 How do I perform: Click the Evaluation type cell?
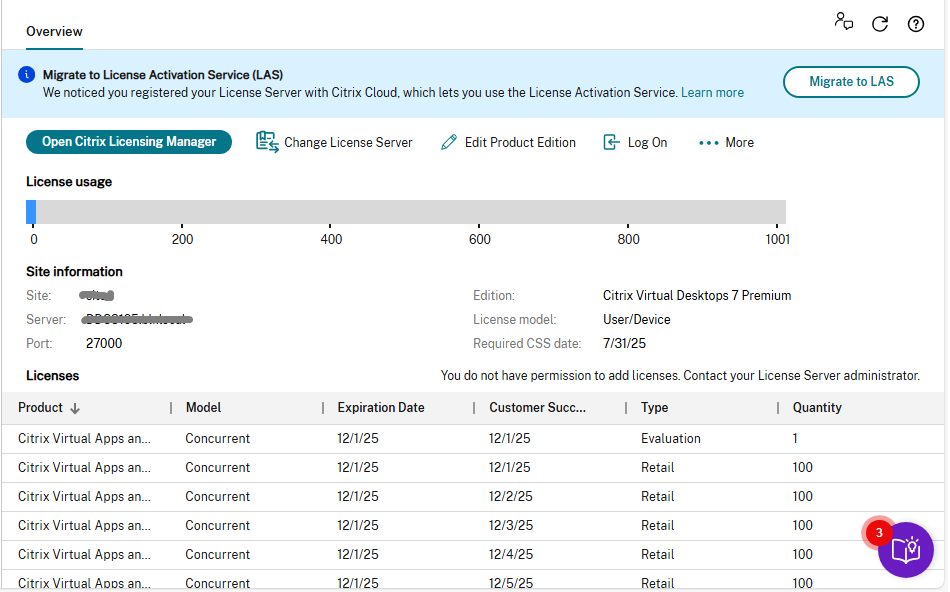671,439
